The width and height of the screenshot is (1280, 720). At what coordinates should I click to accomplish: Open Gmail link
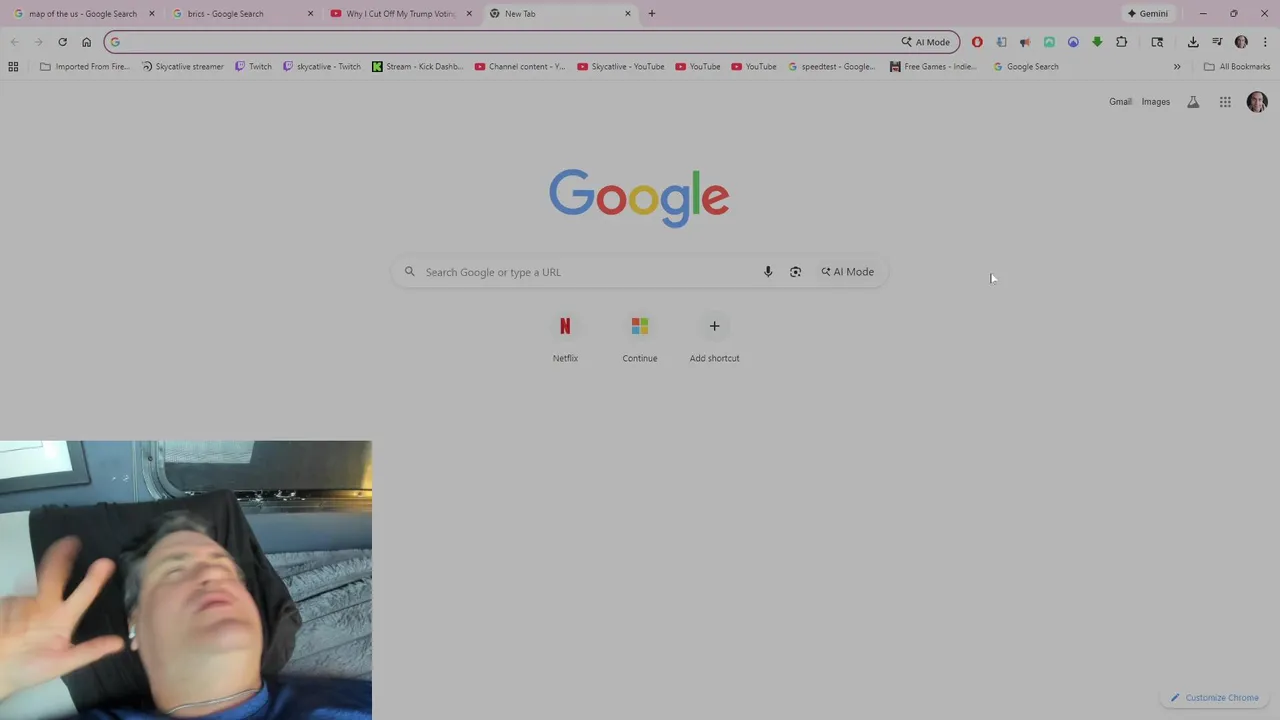[x=1120, y=102]
